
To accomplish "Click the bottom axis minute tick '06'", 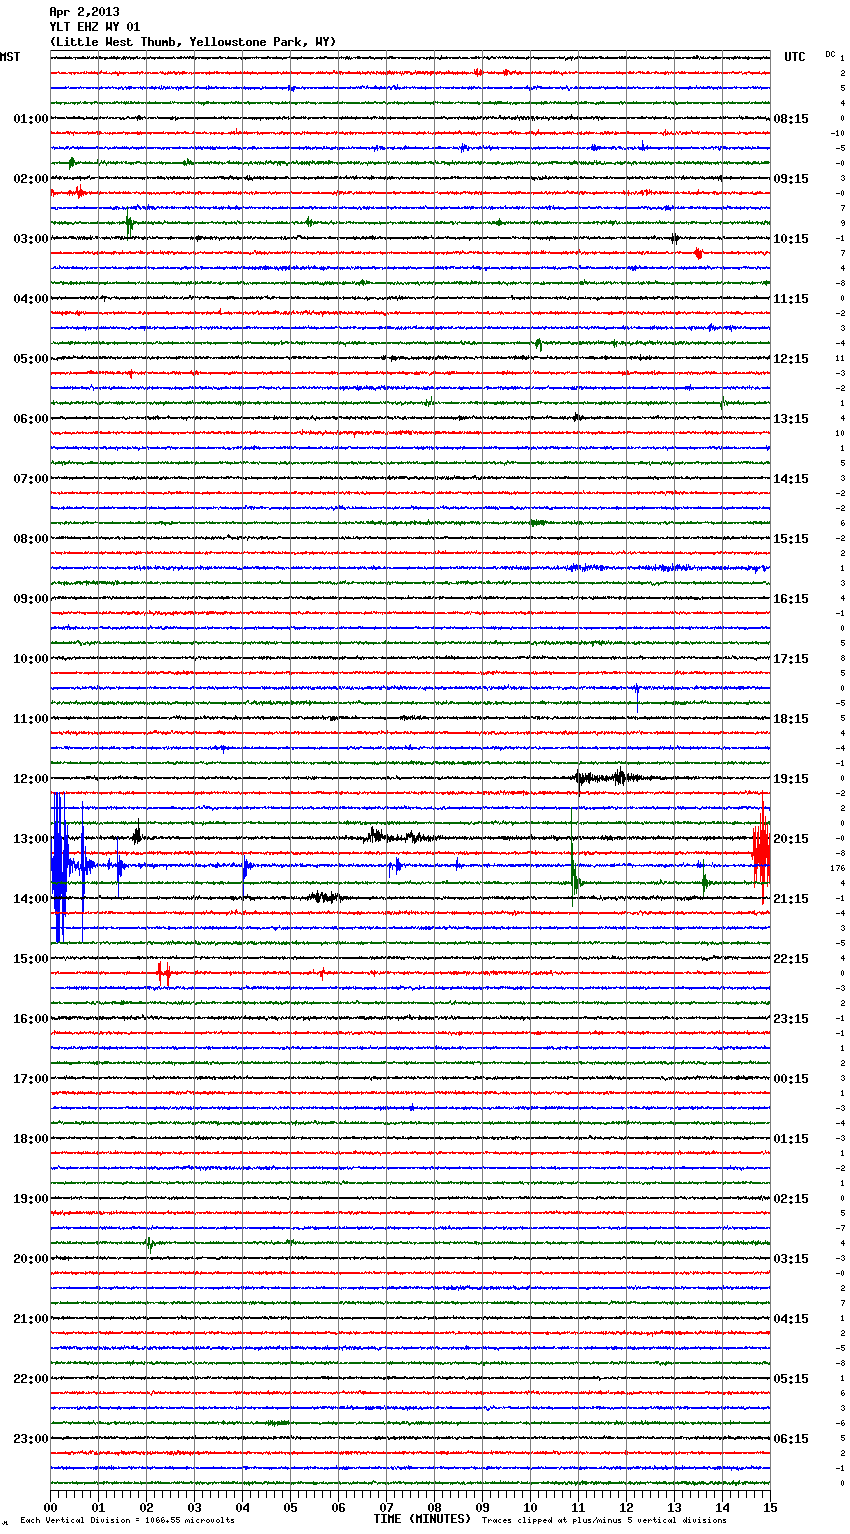I will point(338,1507).
